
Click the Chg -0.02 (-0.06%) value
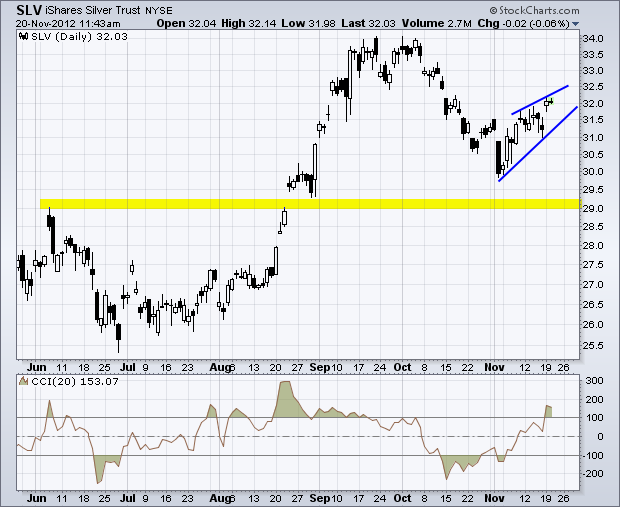pos(523,23)
